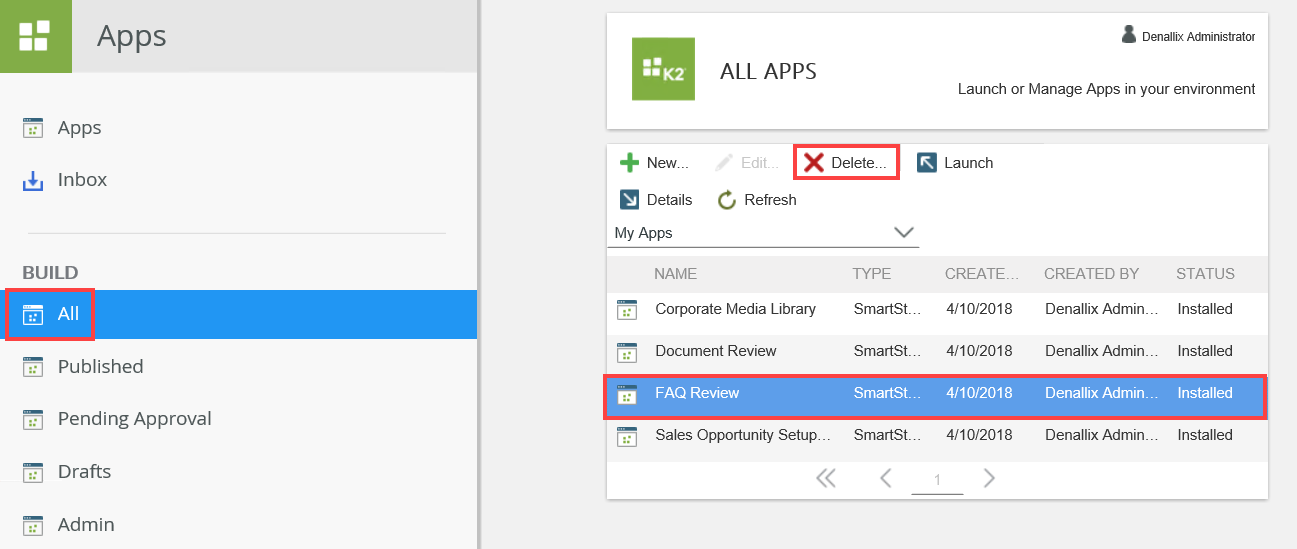Open Pending Approval apps list
This screenshot has width=1297, height=549.
coord(134,419)
